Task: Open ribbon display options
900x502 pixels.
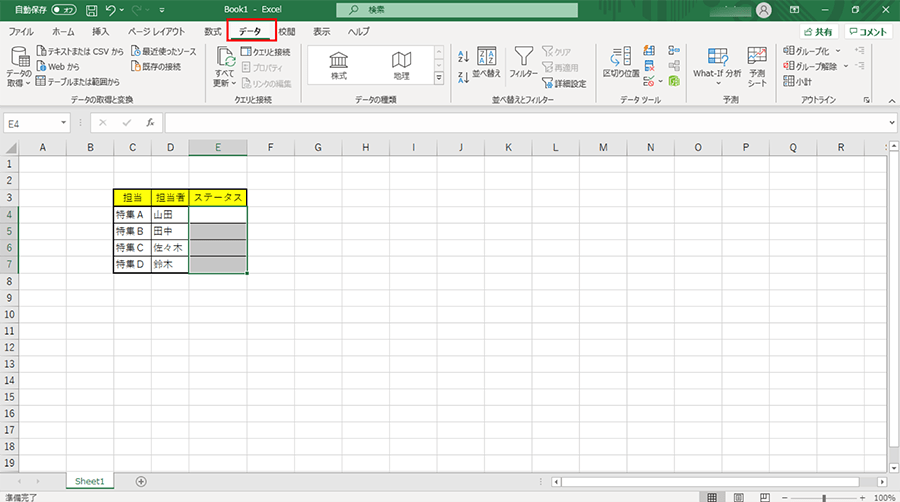Action: point(794,10)
